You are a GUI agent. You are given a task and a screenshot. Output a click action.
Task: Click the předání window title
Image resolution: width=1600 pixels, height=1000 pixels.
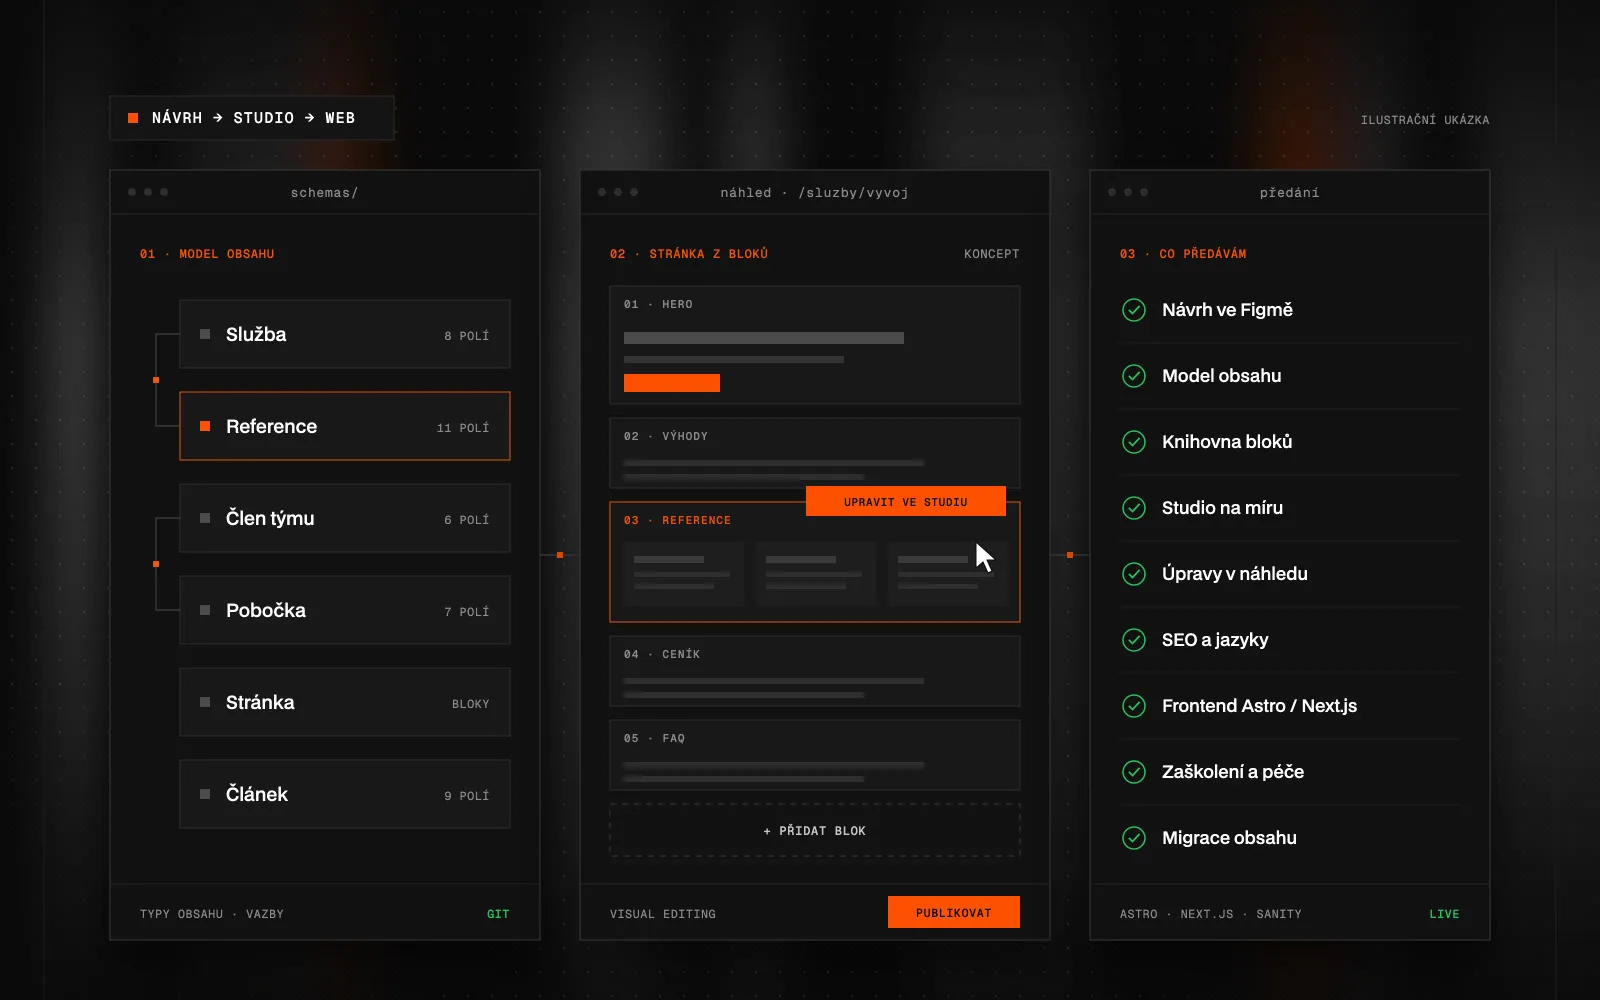click(1289, 193)
